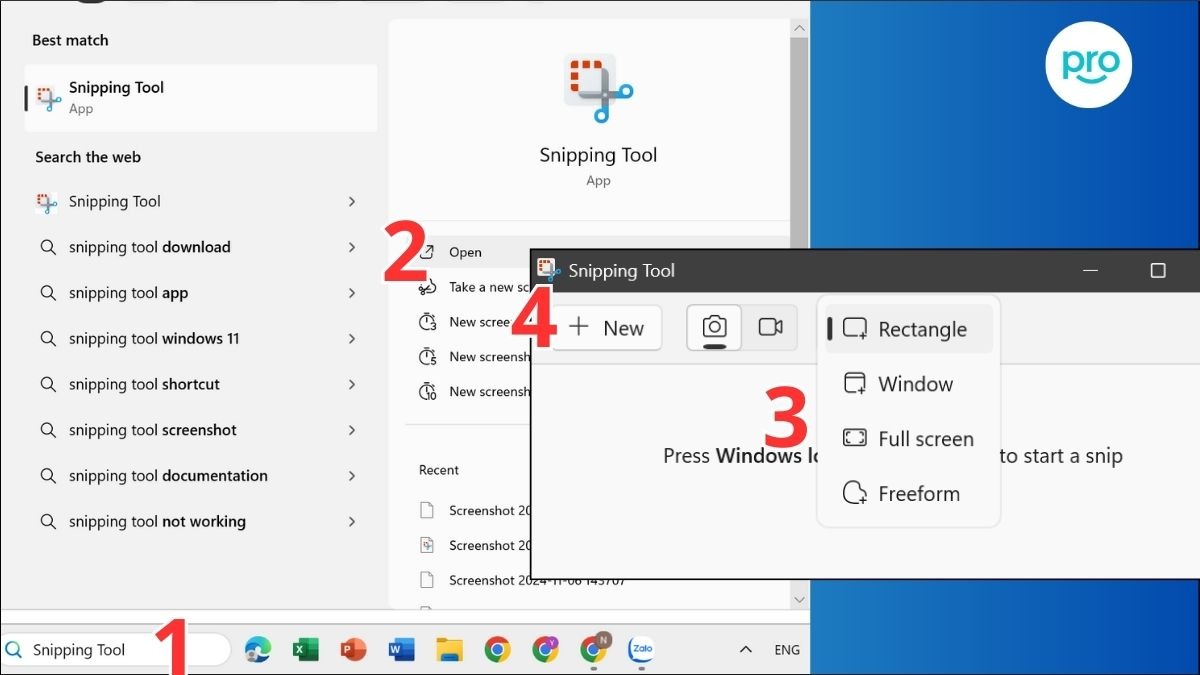Click ENG language indicator
This screenshot has width=1200, height=675.
[x=787, y=650]
